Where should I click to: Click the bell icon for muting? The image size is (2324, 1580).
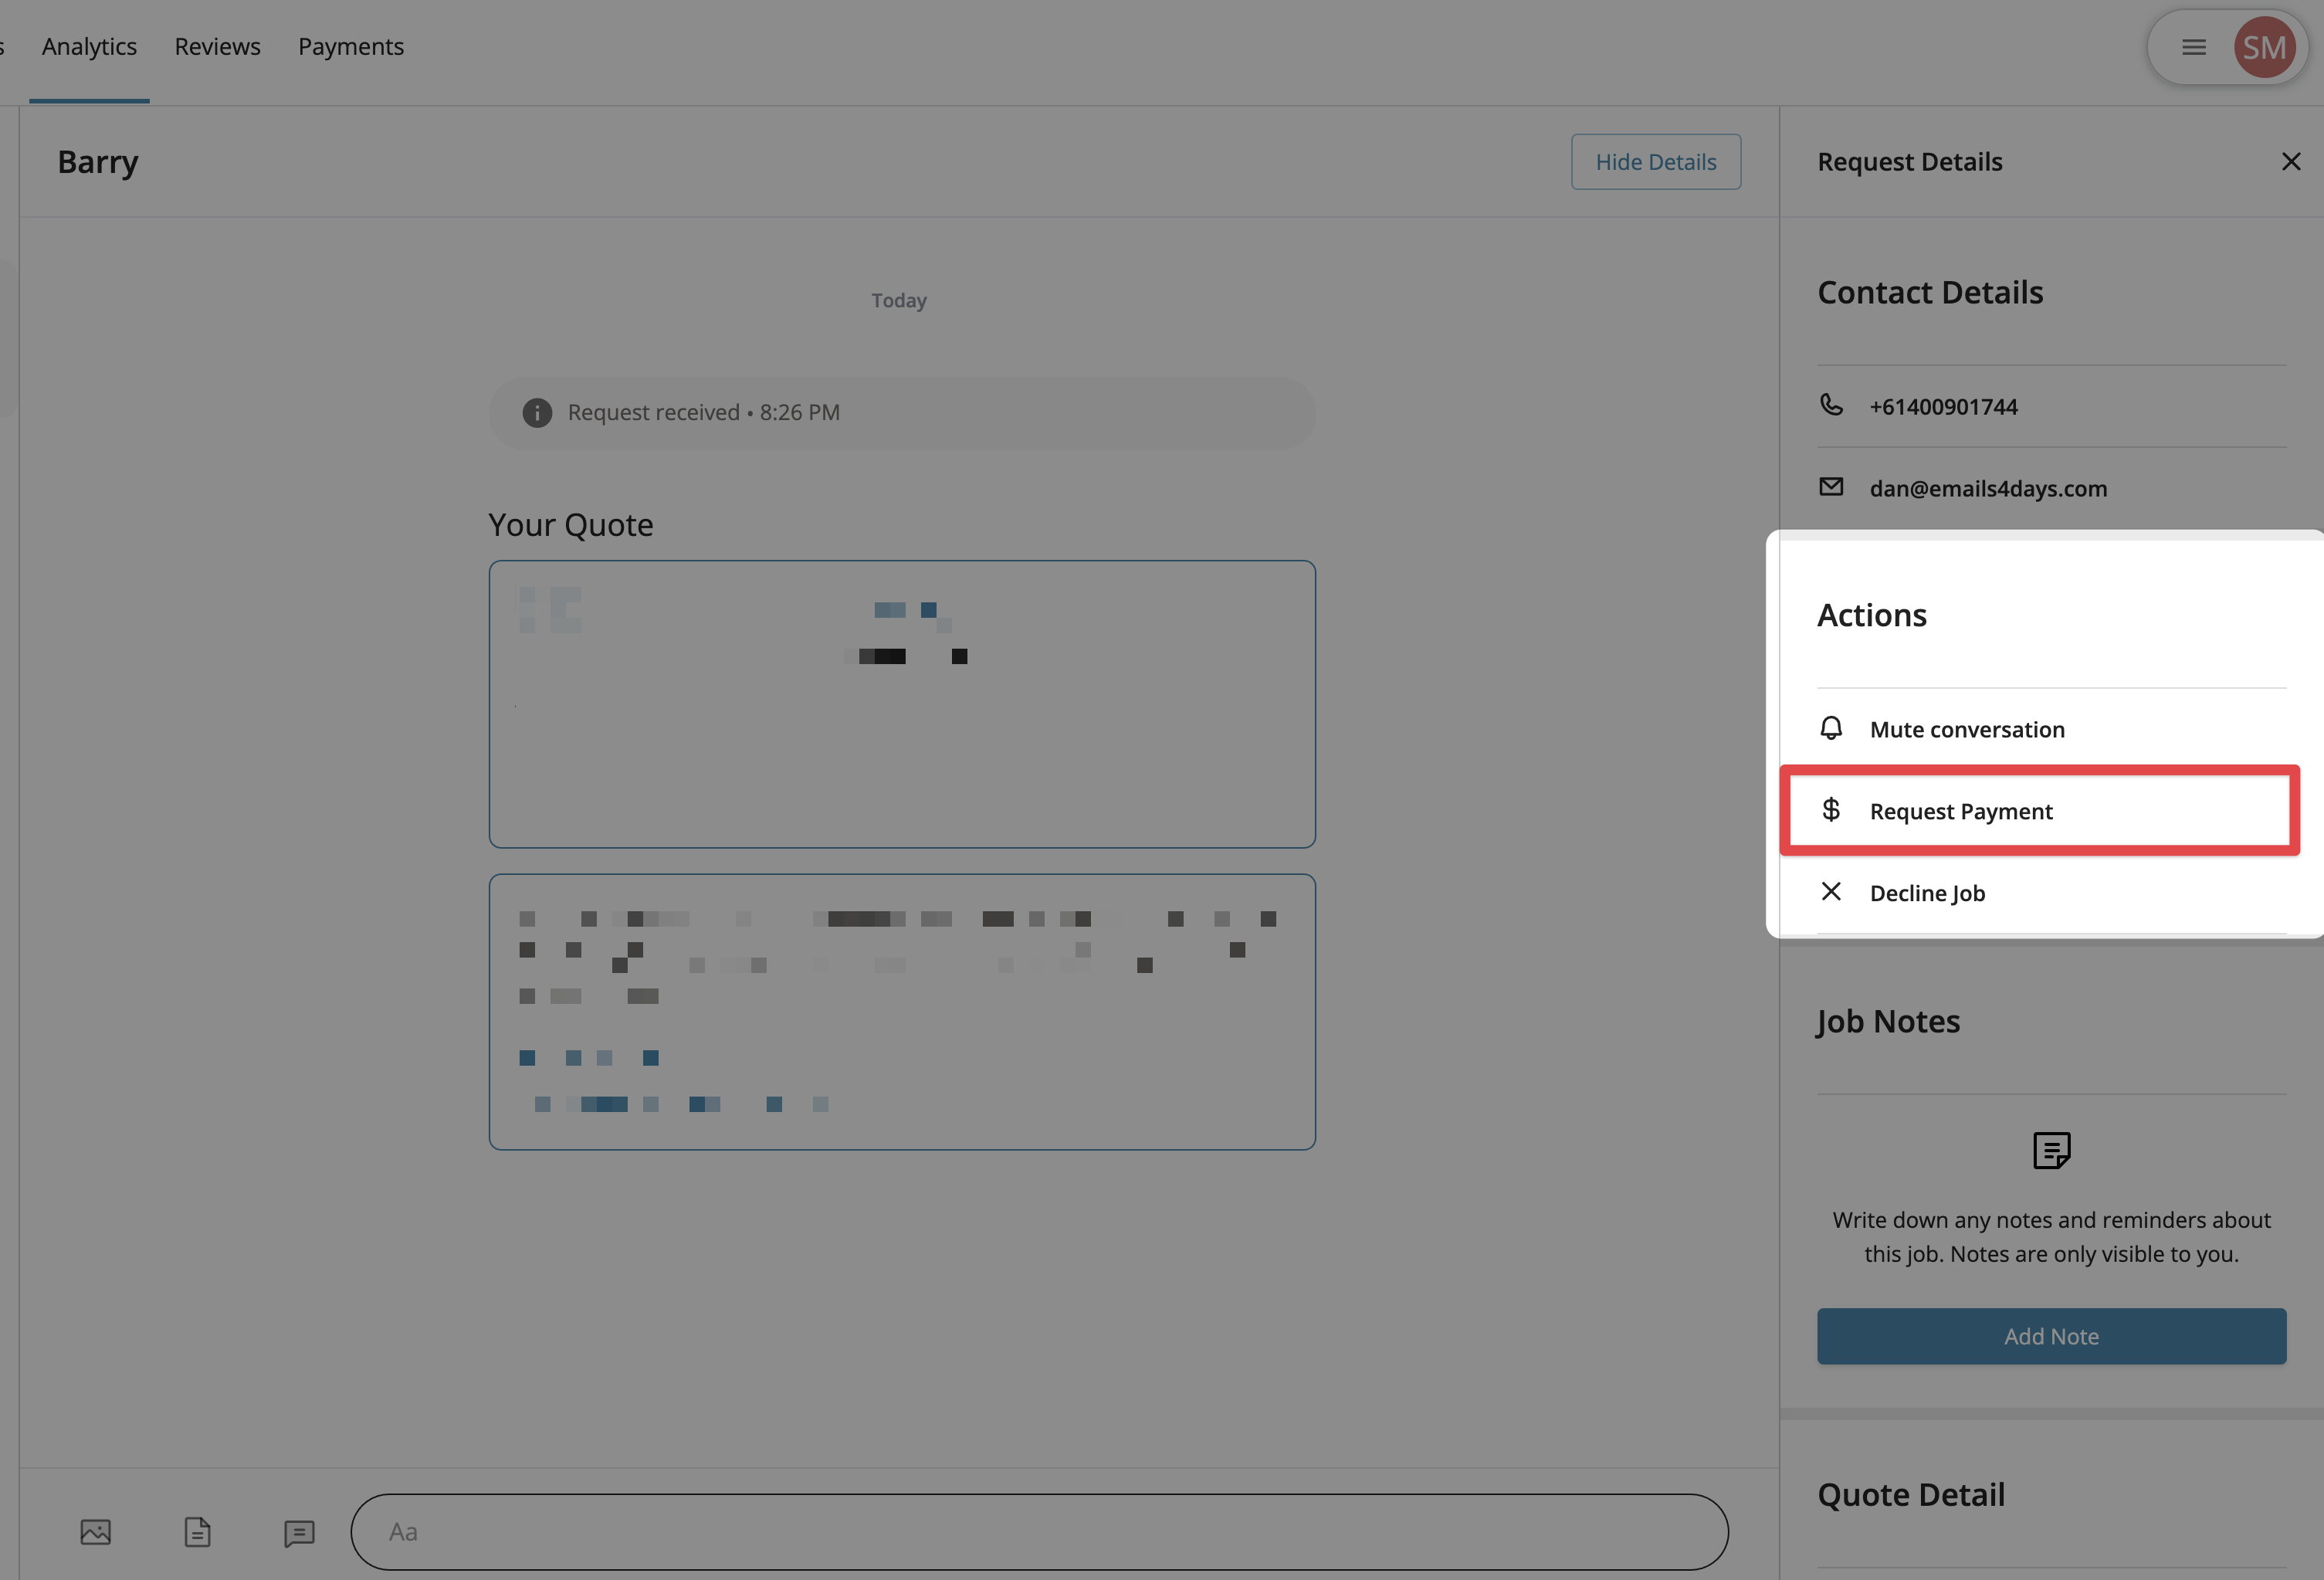pyautogui.click(x=1831, y=728)
